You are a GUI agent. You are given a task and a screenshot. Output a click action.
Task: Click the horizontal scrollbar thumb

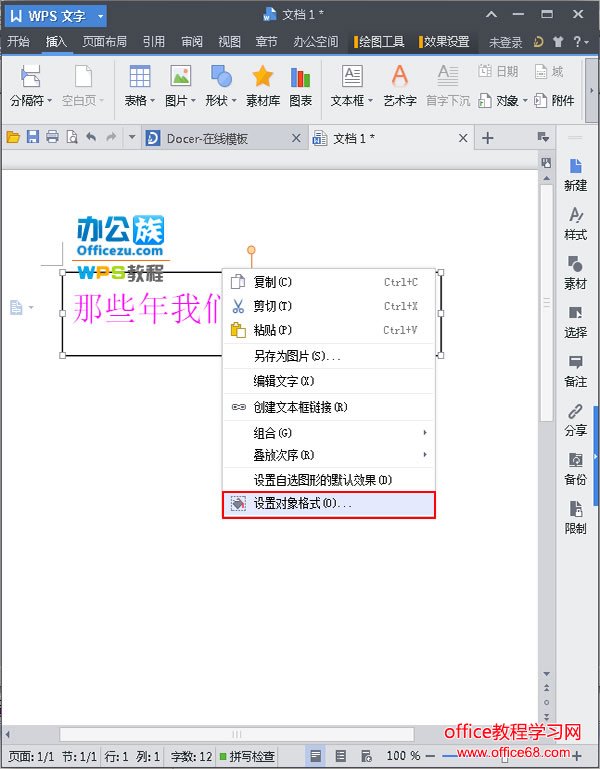(236, 734)
